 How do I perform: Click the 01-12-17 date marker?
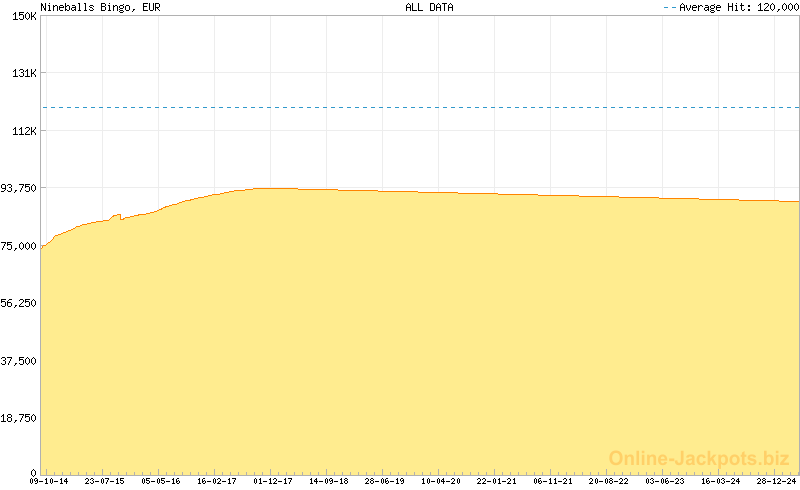(273, 481)
